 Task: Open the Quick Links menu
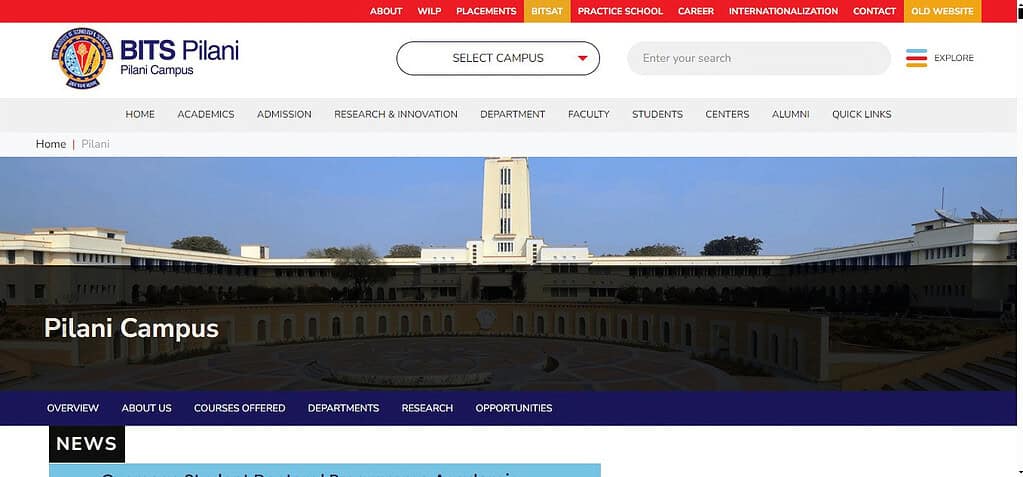coord(861,114)
